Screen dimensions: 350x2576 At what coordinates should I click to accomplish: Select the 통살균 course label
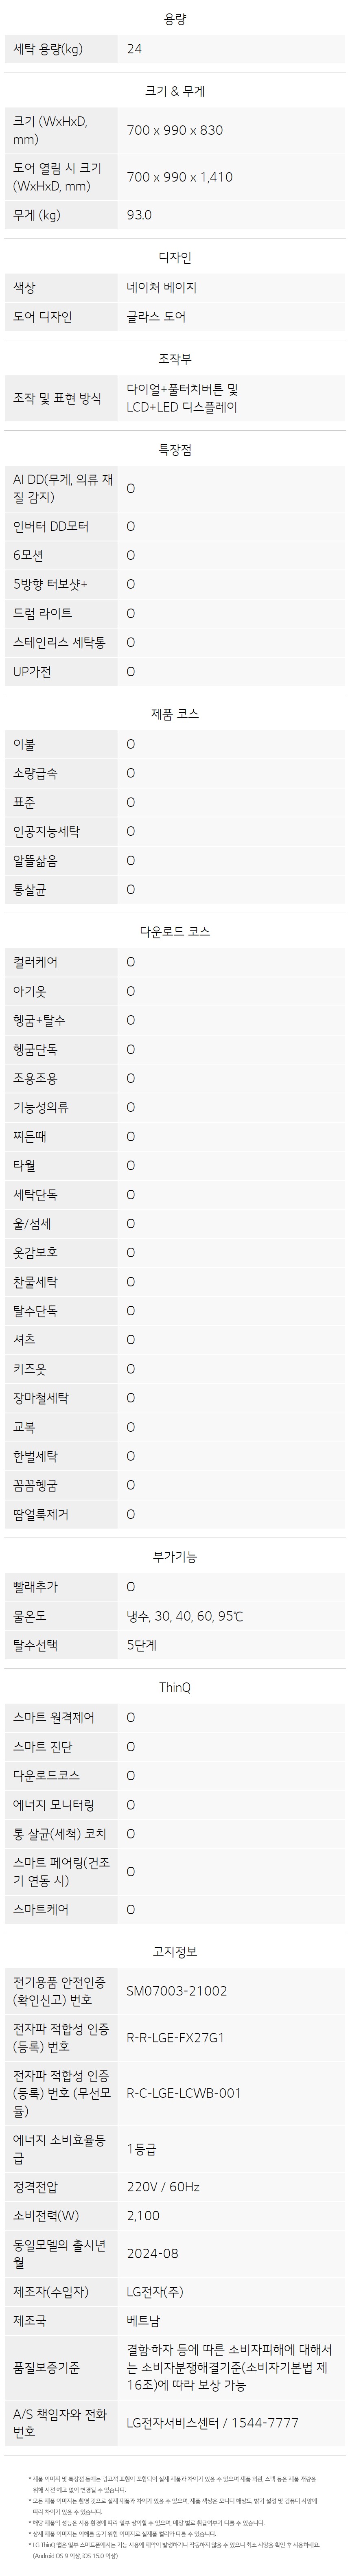30,889
